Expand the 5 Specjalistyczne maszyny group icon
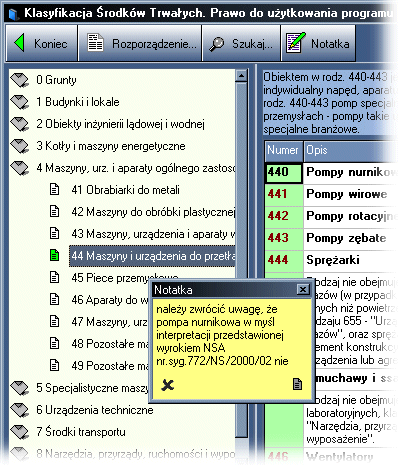 pos(20,388)
